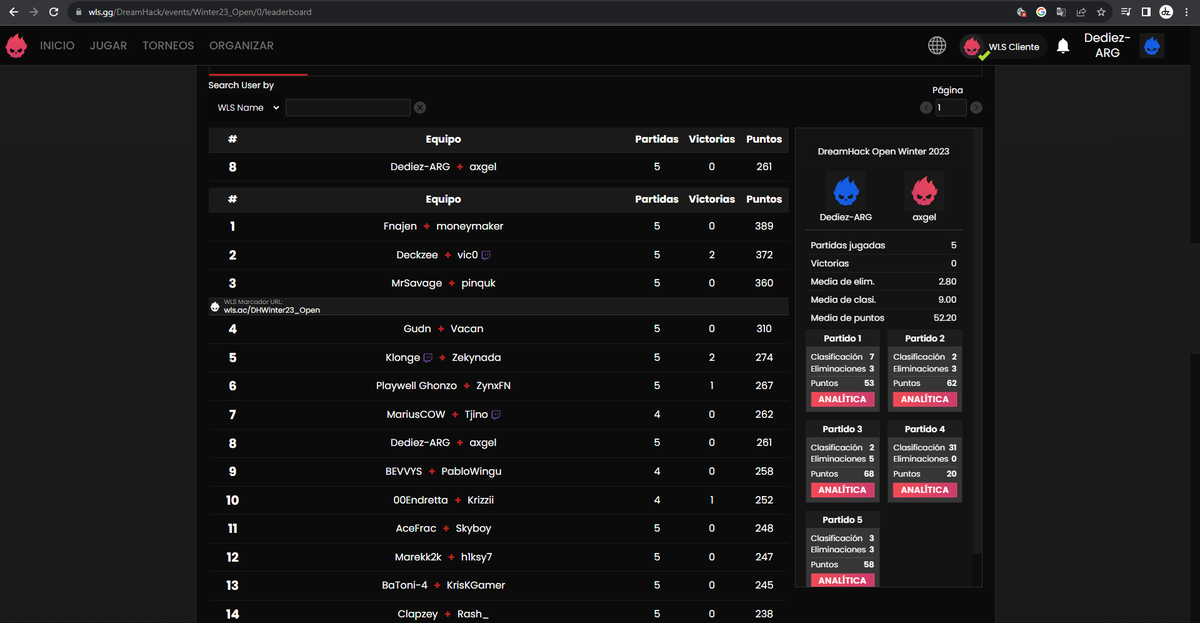Viewport: 1200px width, 623px height.
Task: Click the Media de elim. 2.80 row
Action: [x=883, y=282]
